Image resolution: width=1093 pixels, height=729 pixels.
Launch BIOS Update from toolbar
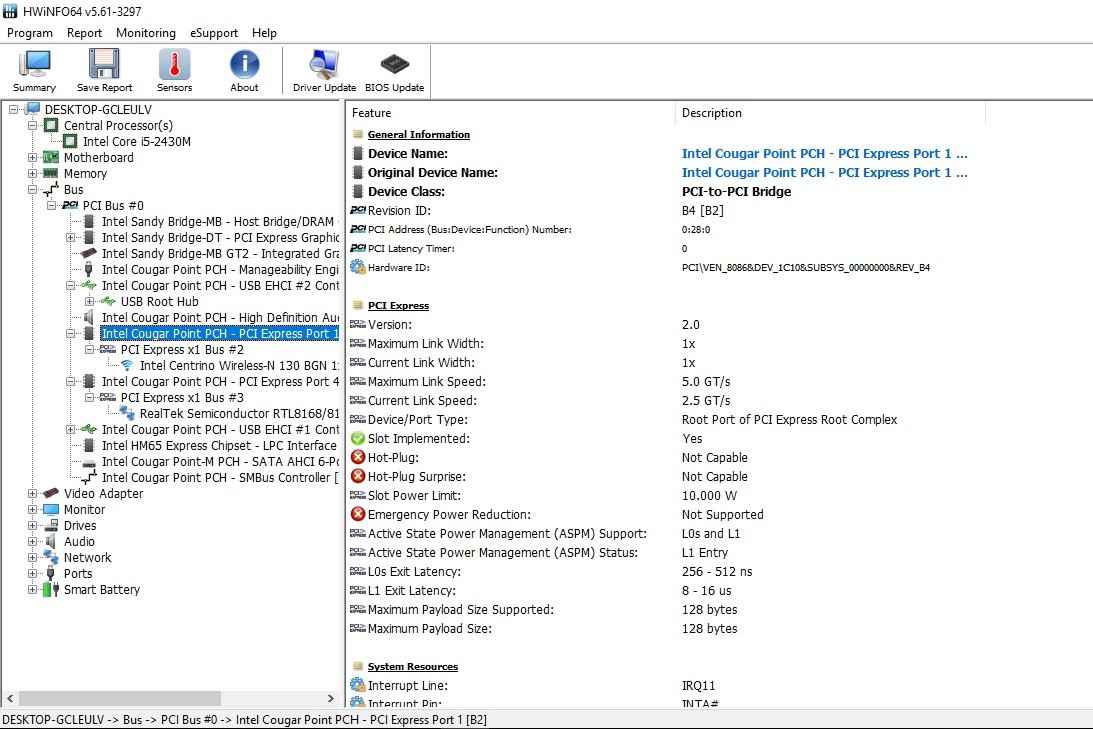point(395,70)
